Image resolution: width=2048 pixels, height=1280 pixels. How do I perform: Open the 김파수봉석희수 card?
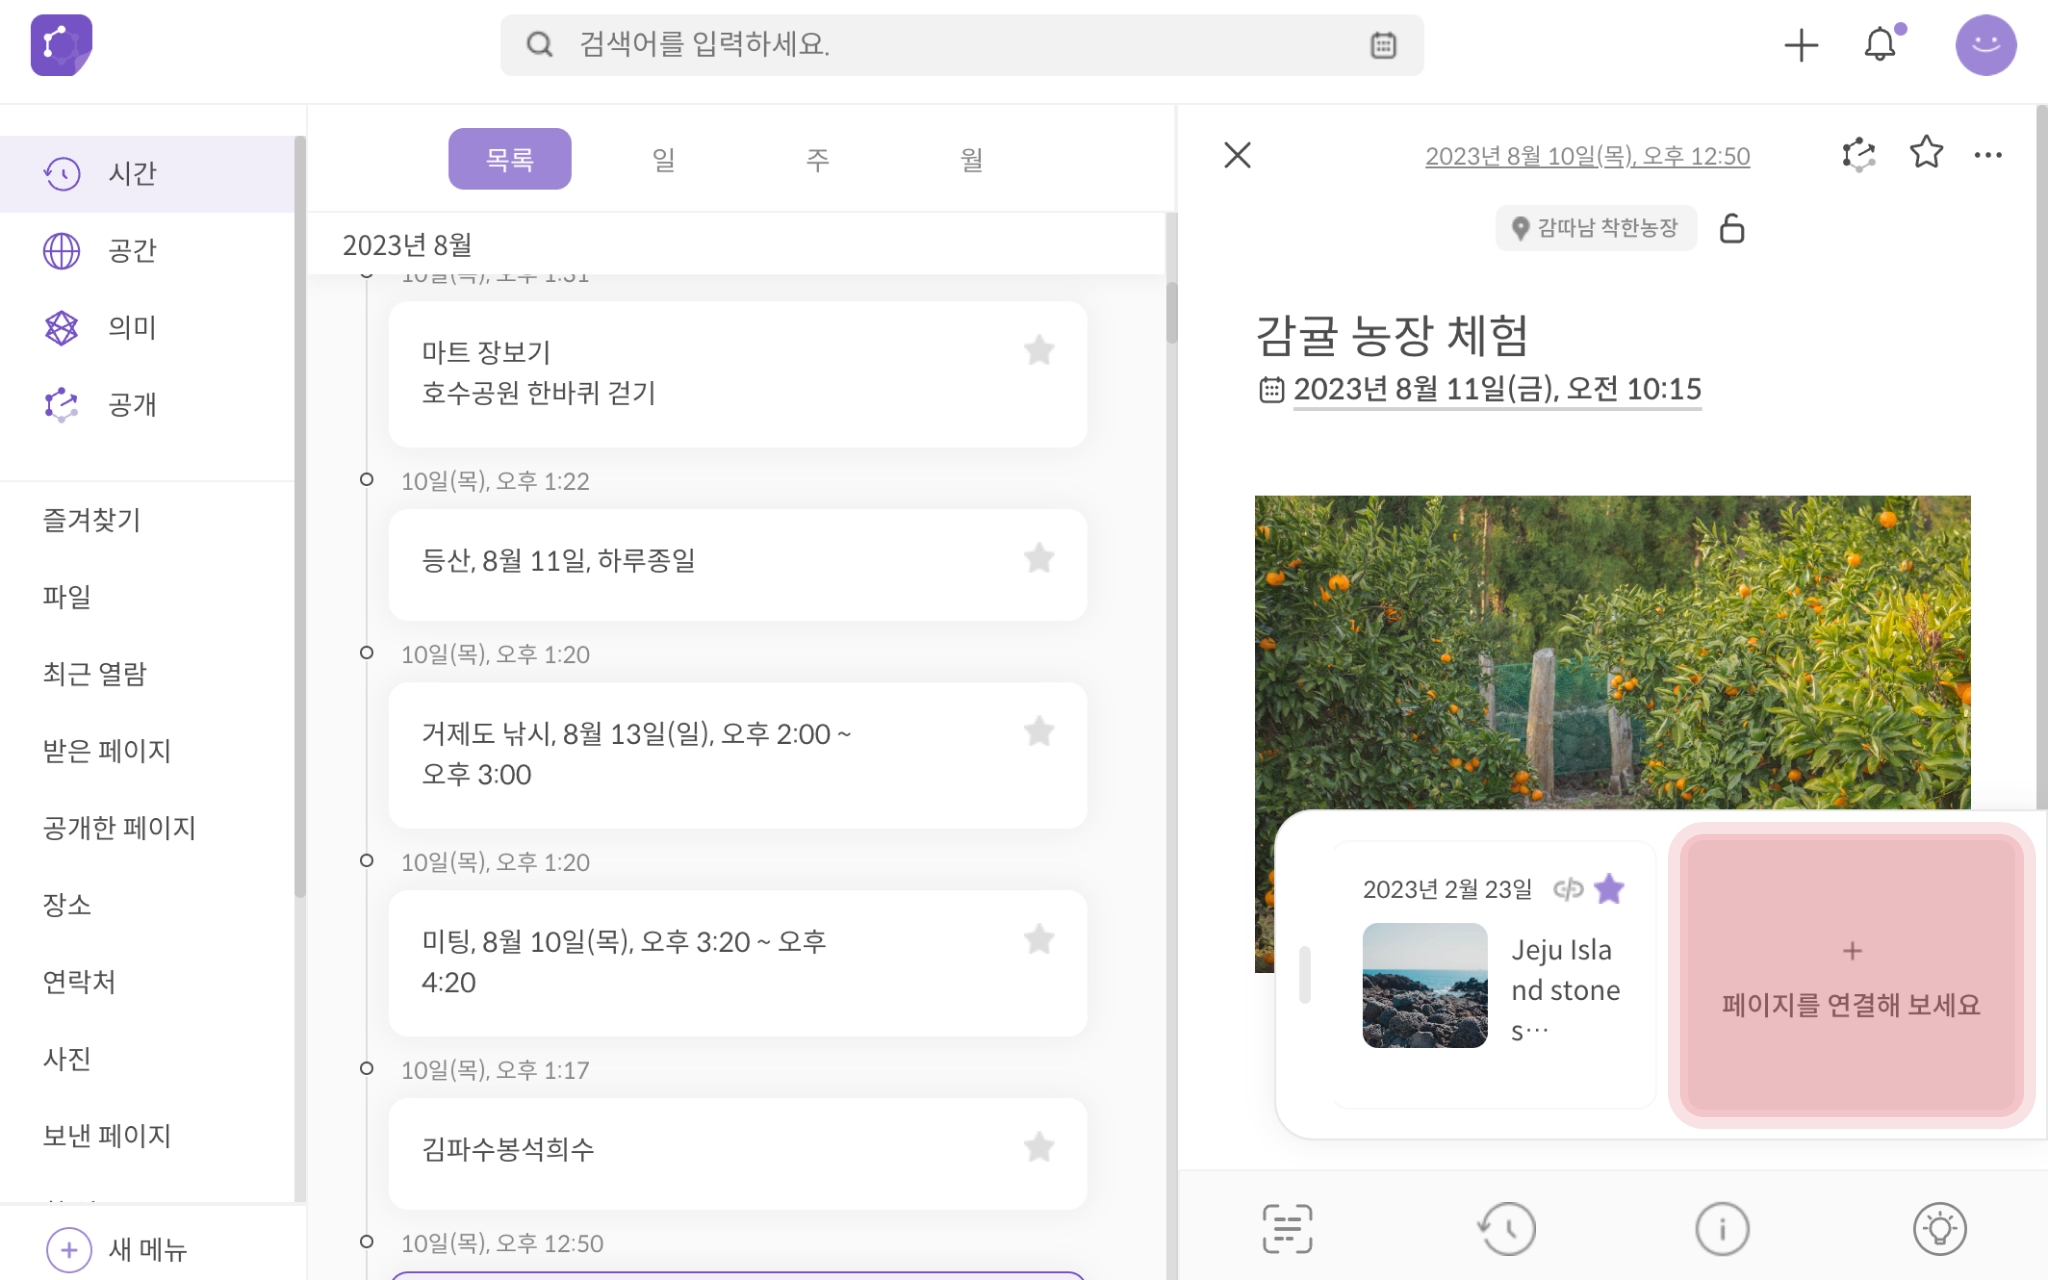[x=738, y=1154]
